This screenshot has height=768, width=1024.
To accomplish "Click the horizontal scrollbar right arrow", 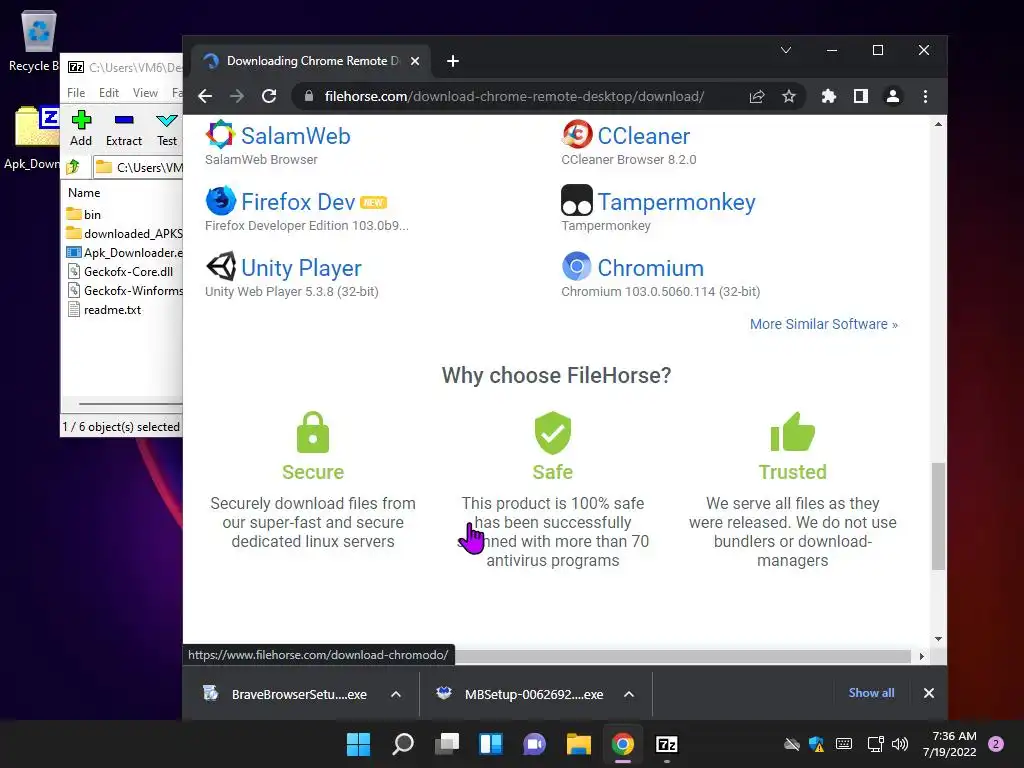I will click(x=921, y=656).
